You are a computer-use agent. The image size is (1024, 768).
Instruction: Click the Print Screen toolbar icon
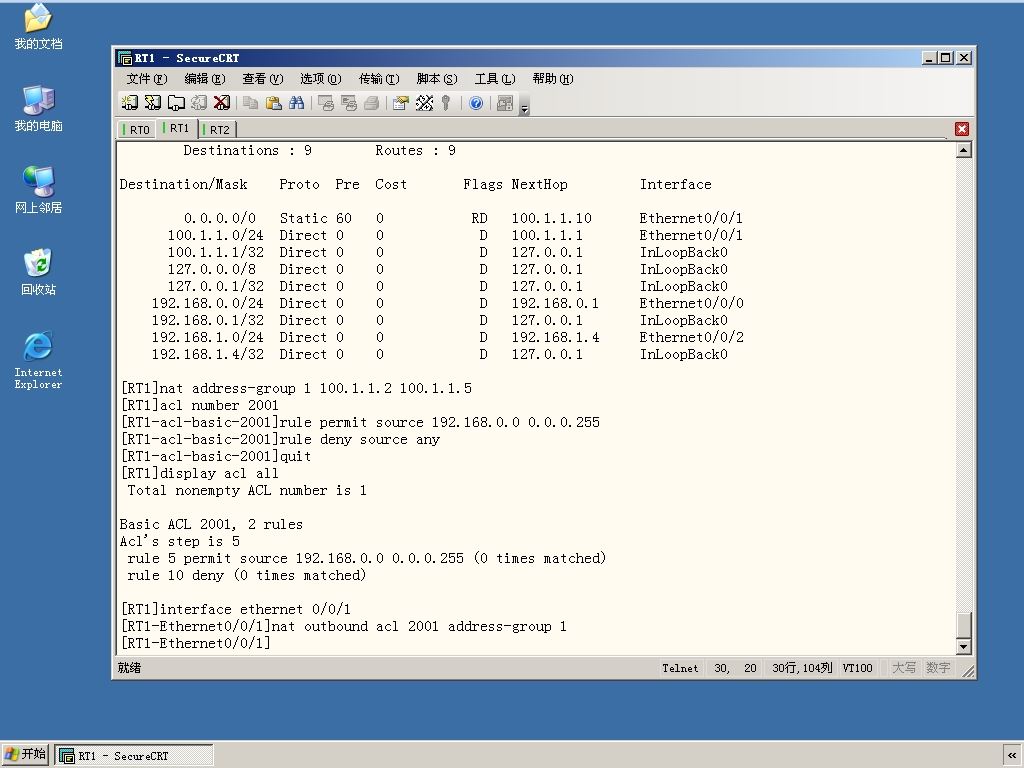pos(325,103)
